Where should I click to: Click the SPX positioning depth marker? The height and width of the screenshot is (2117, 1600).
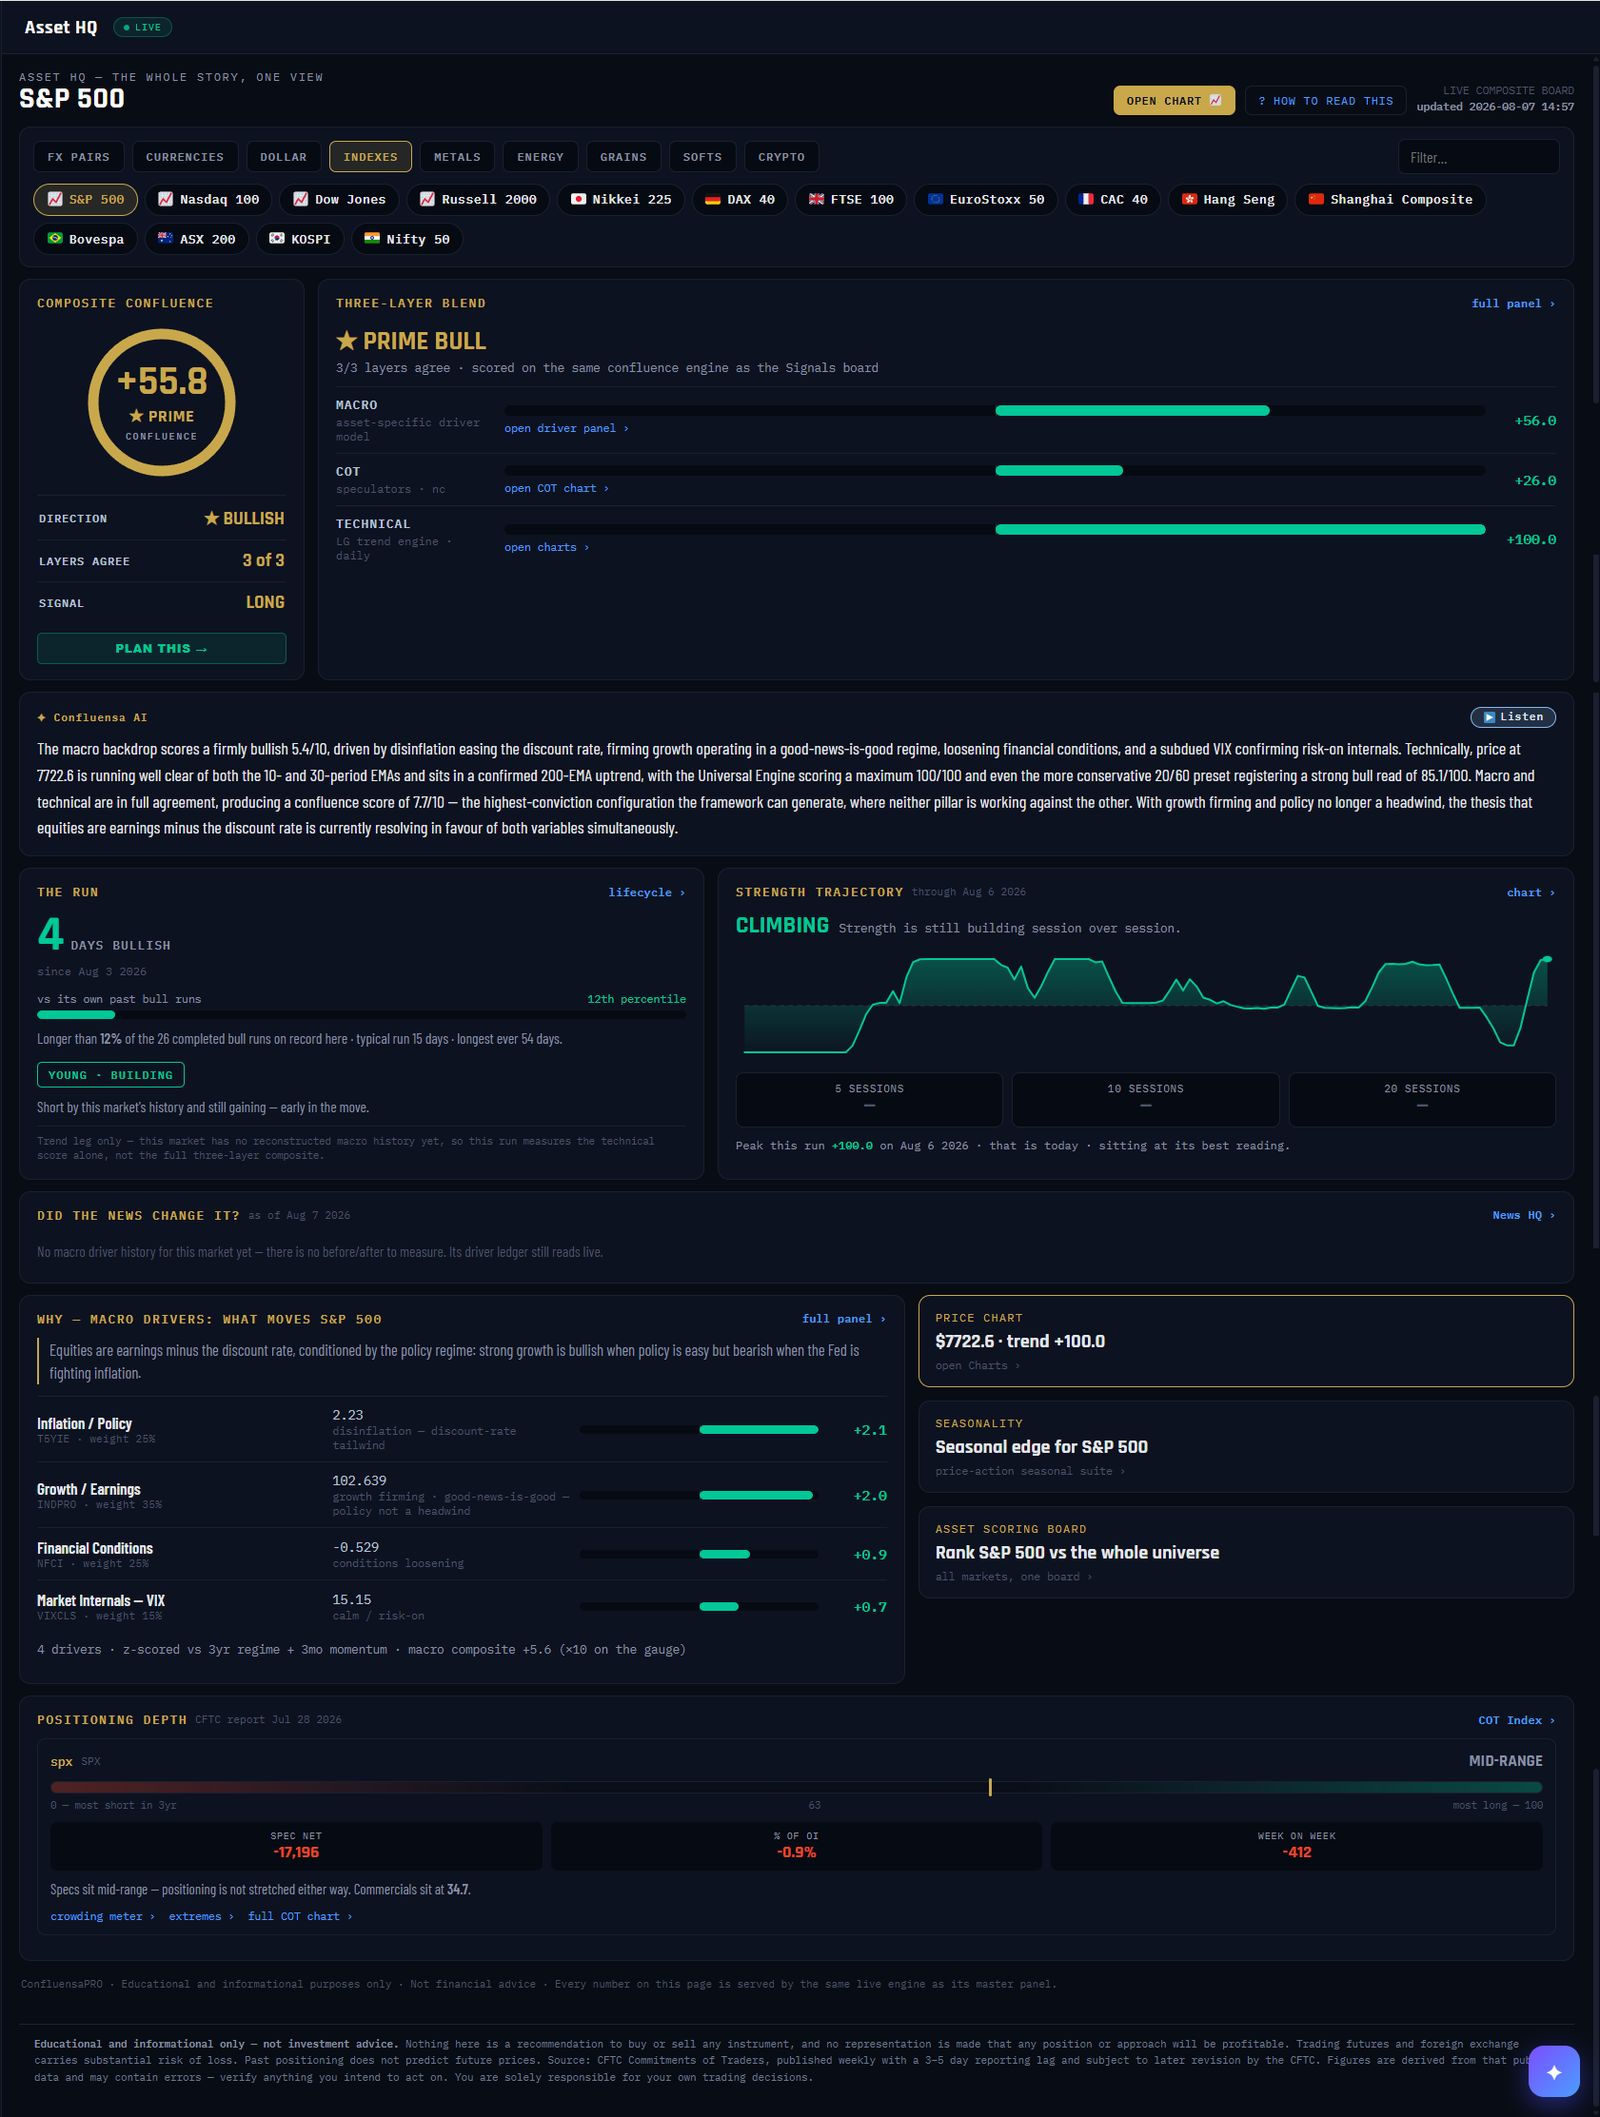pos(990,1787)
